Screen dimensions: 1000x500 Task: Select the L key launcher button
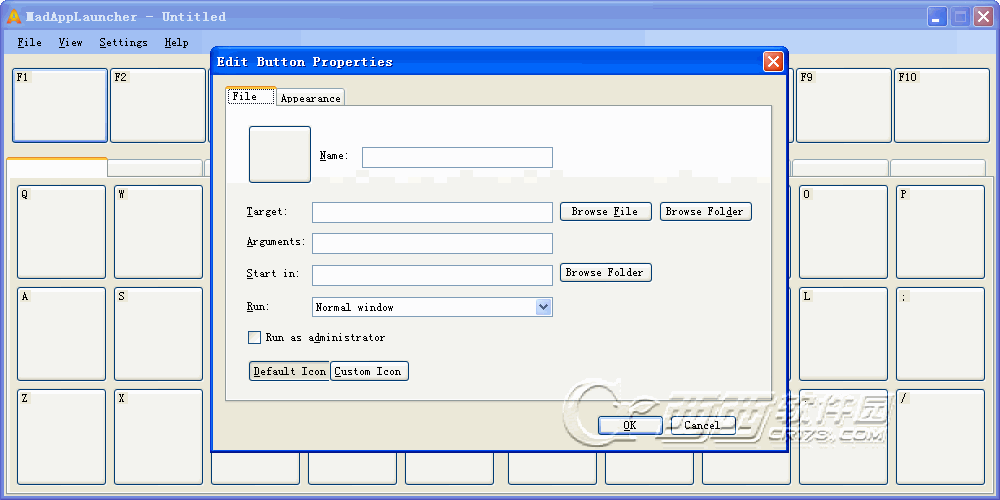click(843, 334)
